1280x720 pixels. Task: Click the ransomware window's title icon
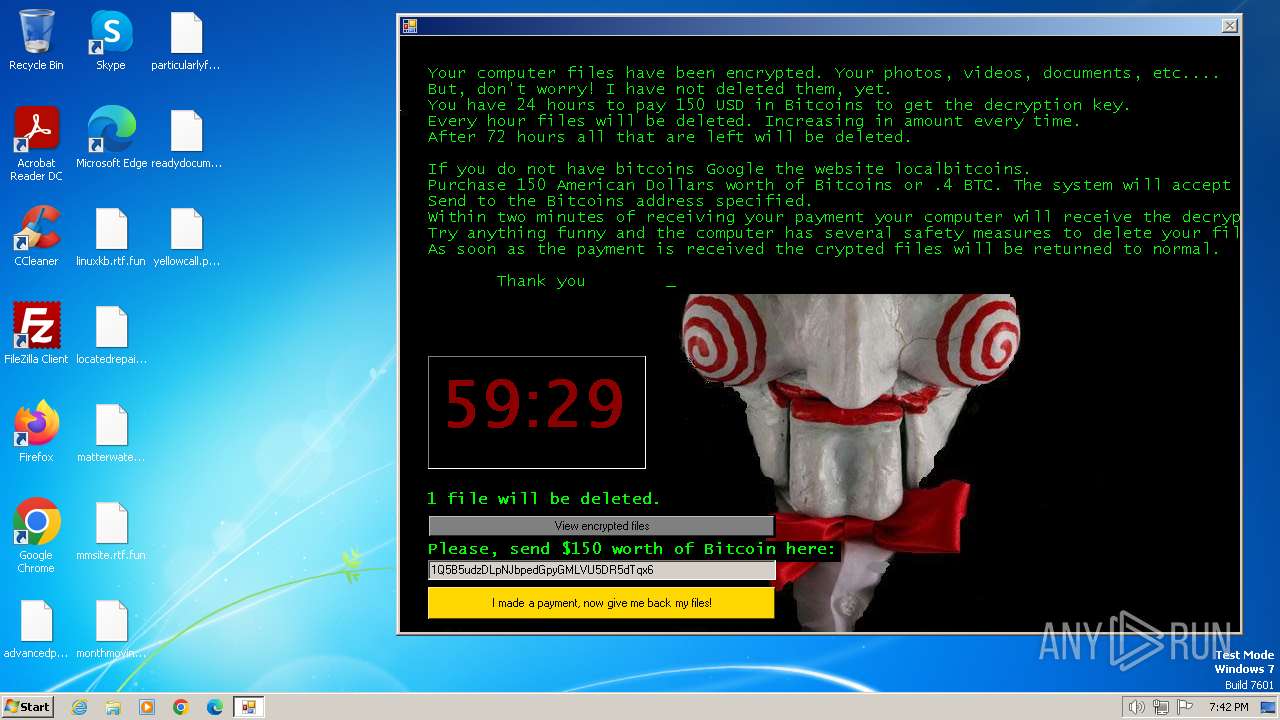(x=409, y=26)
